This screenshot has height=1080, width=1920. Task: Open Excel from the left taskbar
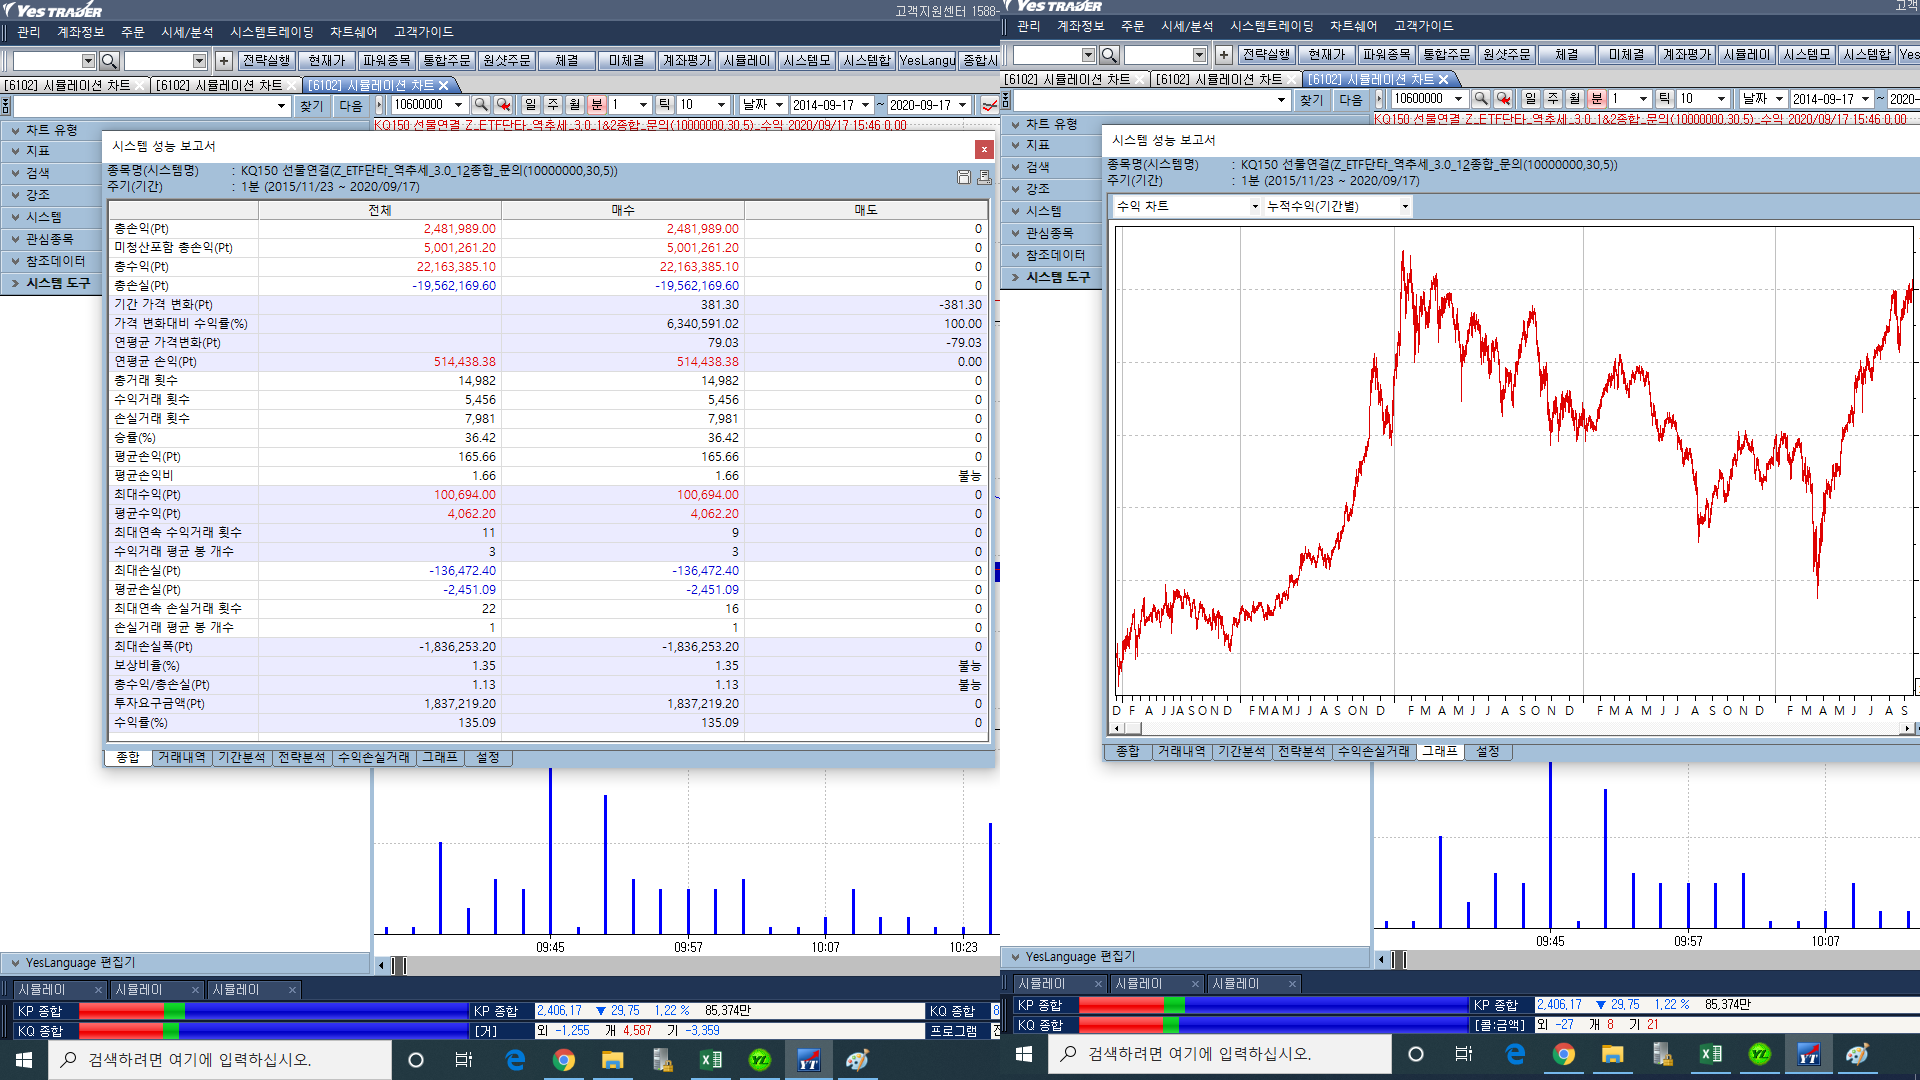point(711,1060)
